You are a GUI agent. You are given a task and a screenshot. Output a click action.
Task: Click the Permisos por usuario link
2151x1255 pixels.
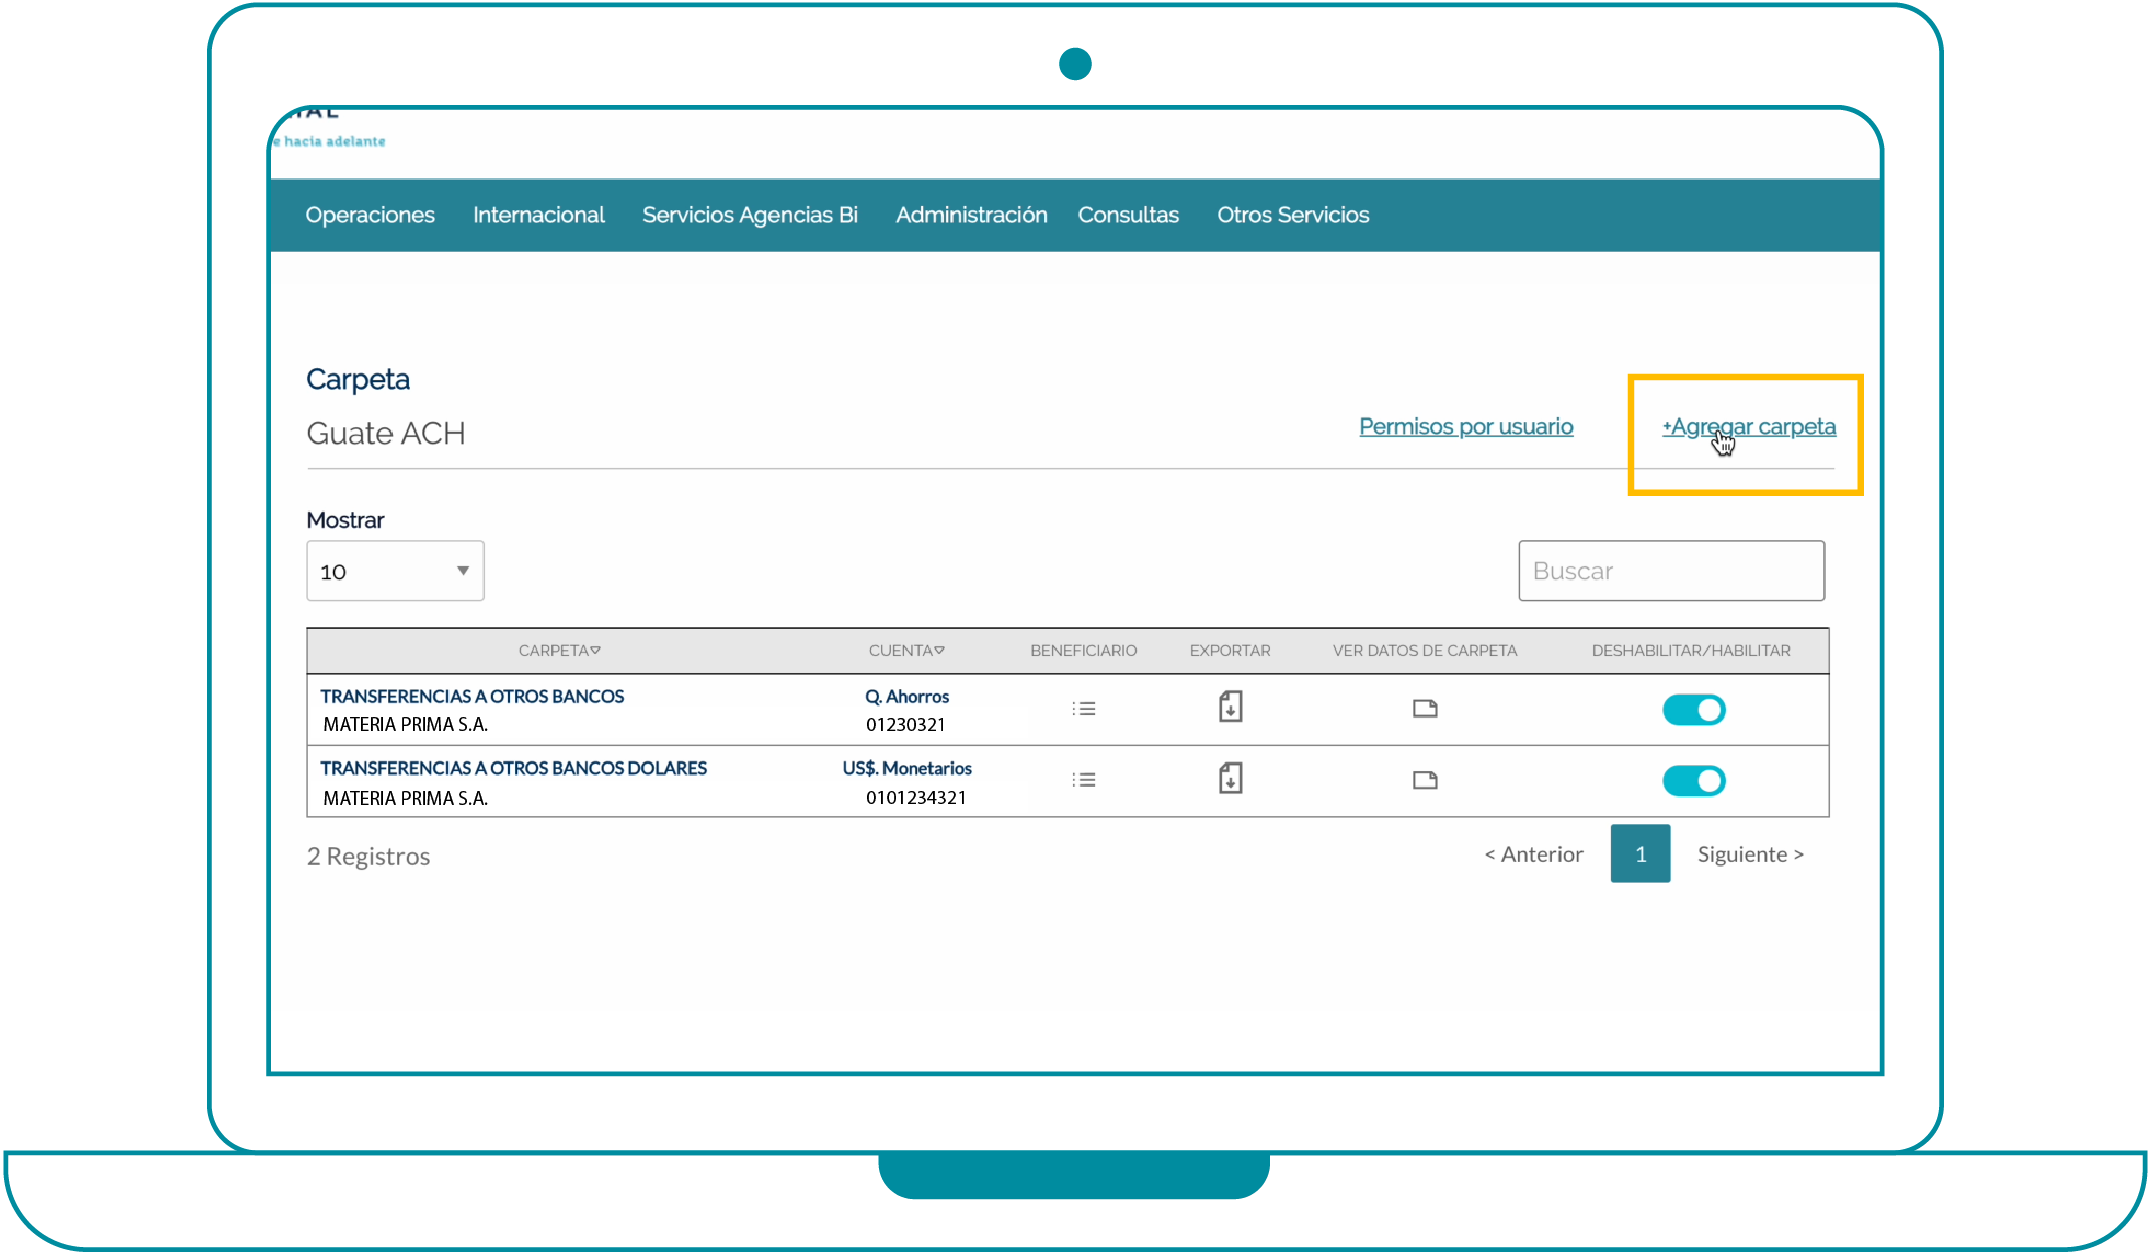[x=1466, y=427]
